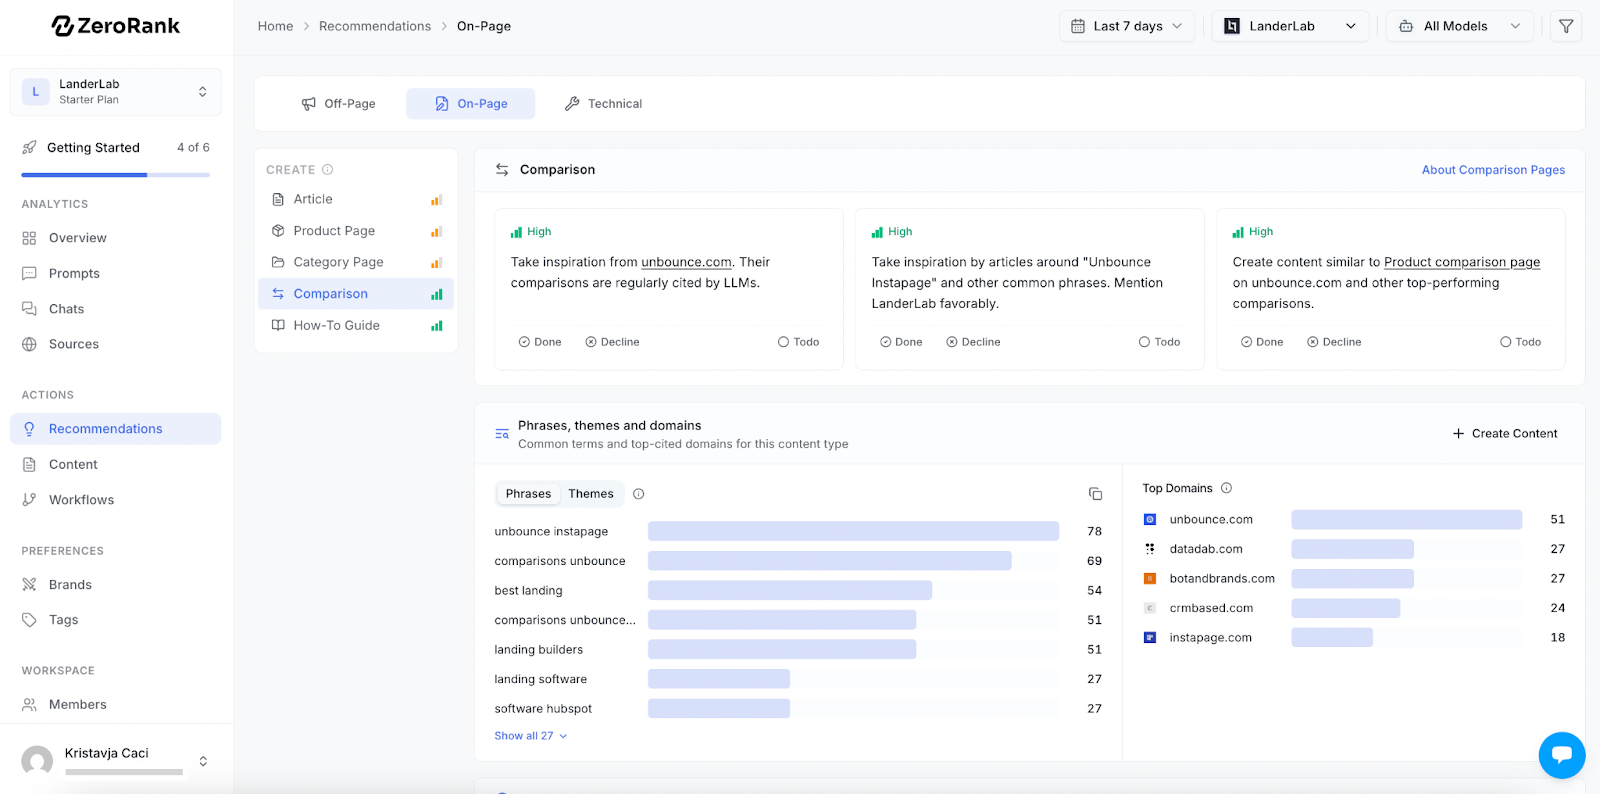Click the Recommendations lightbulb icon
1600x794 pixels.
coord(29,429)
